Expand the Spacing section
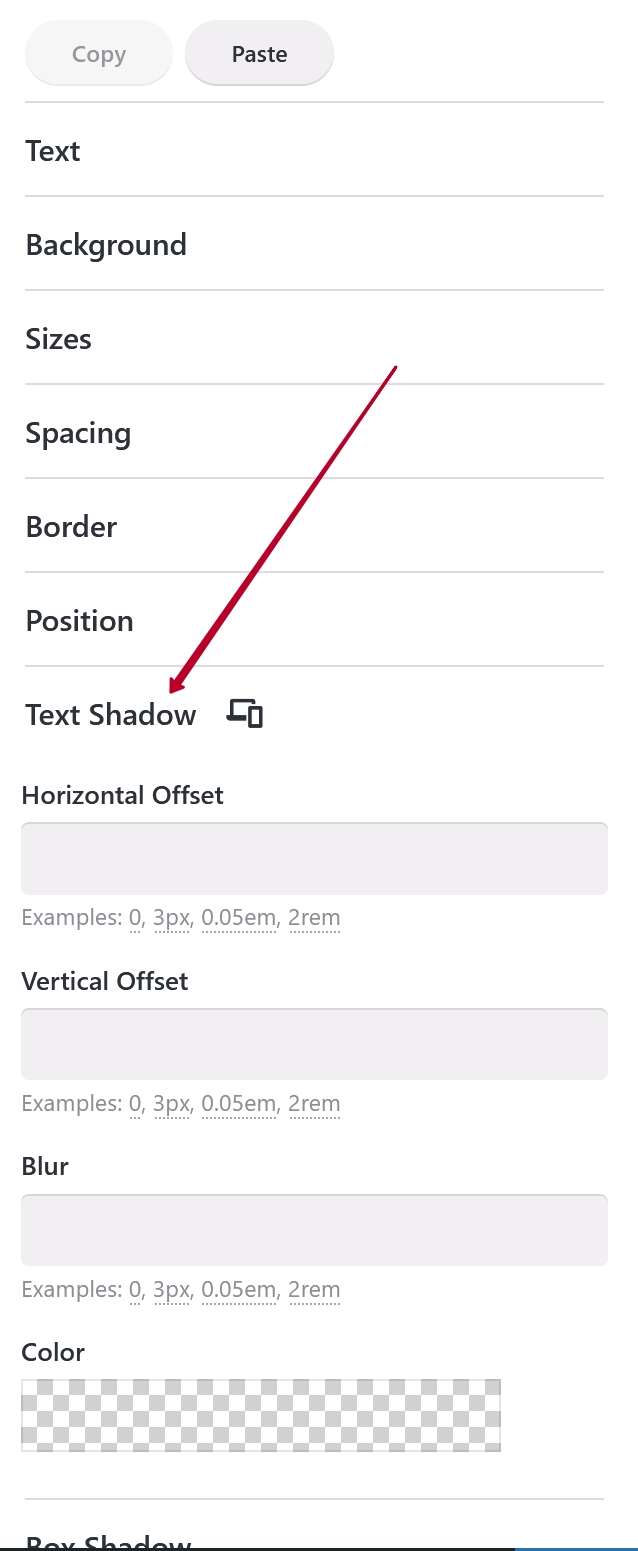638x1551 pixels. [78, 433]
